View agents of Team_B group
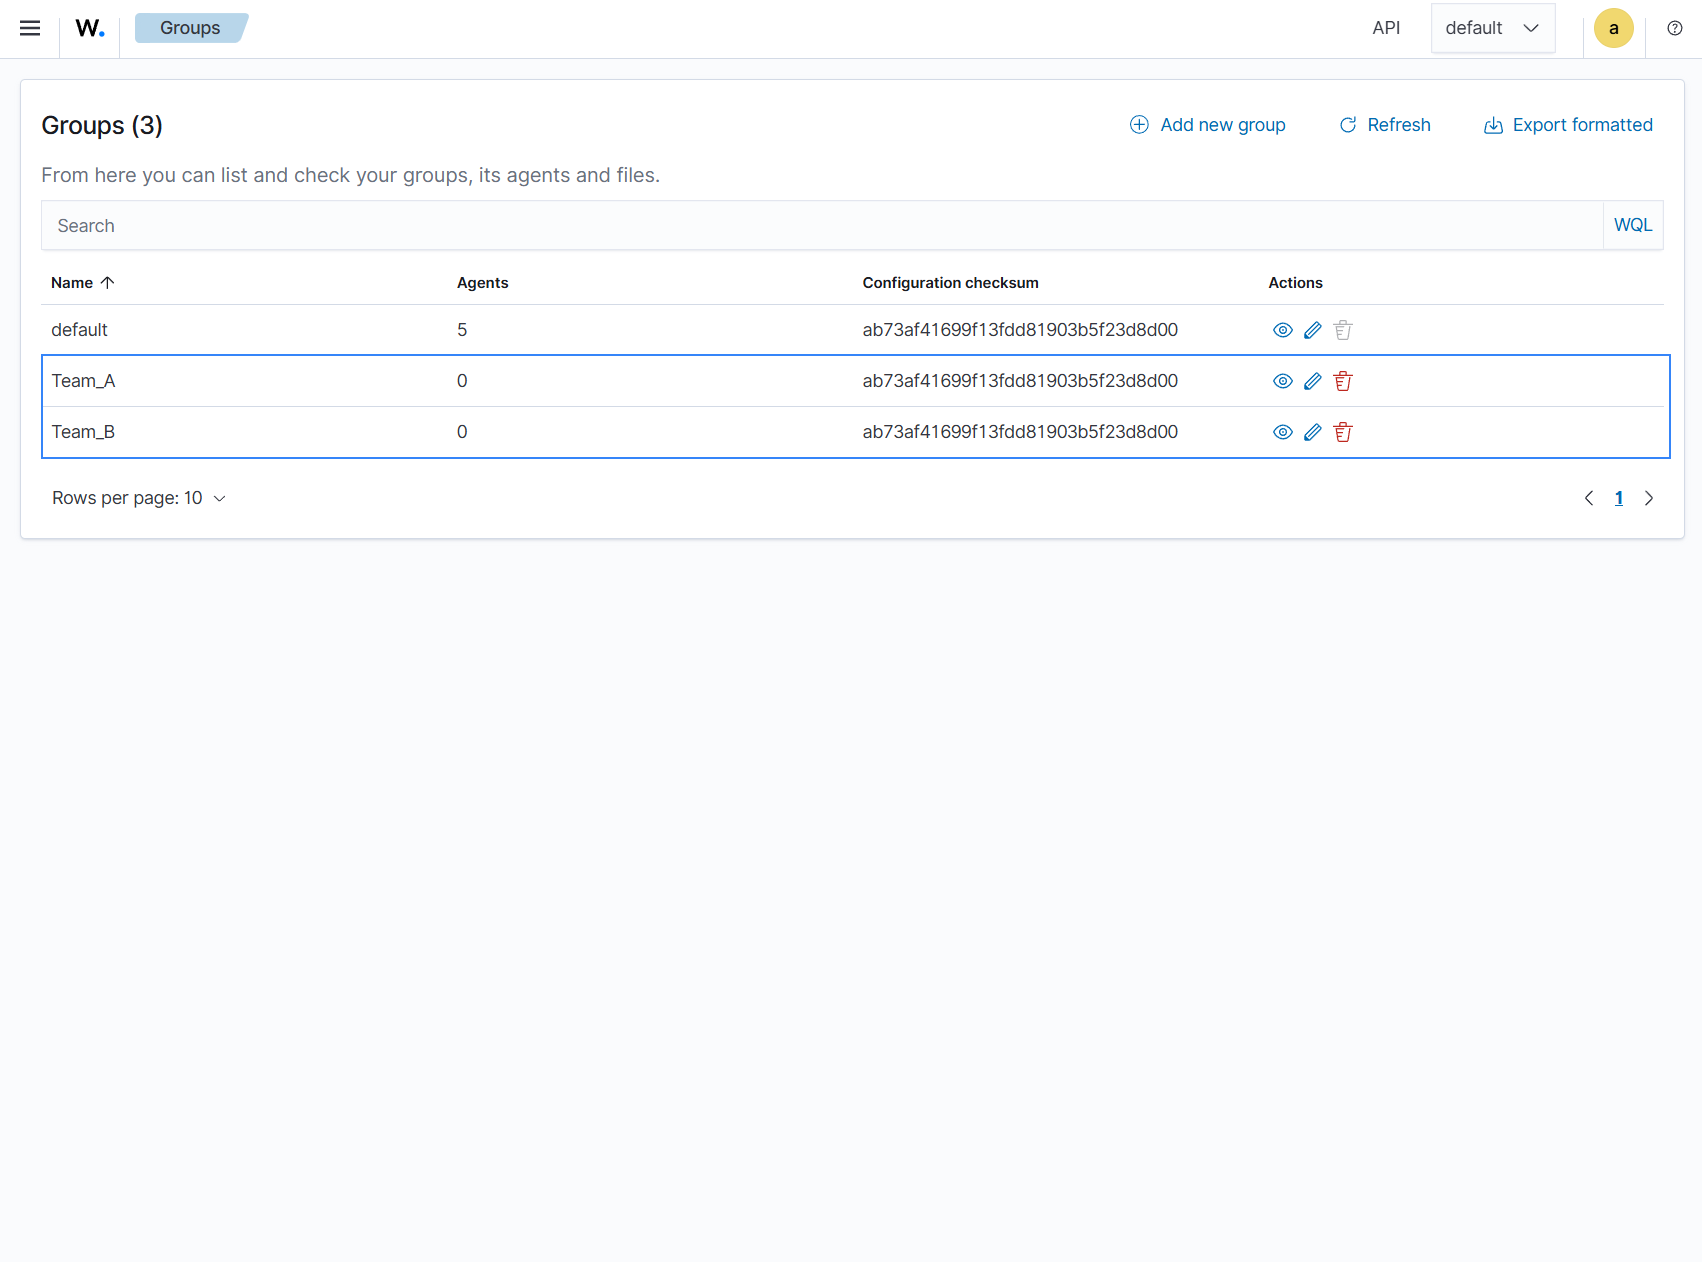The width and height of the screenshot is (1702, 1262). click(1282, 432)
